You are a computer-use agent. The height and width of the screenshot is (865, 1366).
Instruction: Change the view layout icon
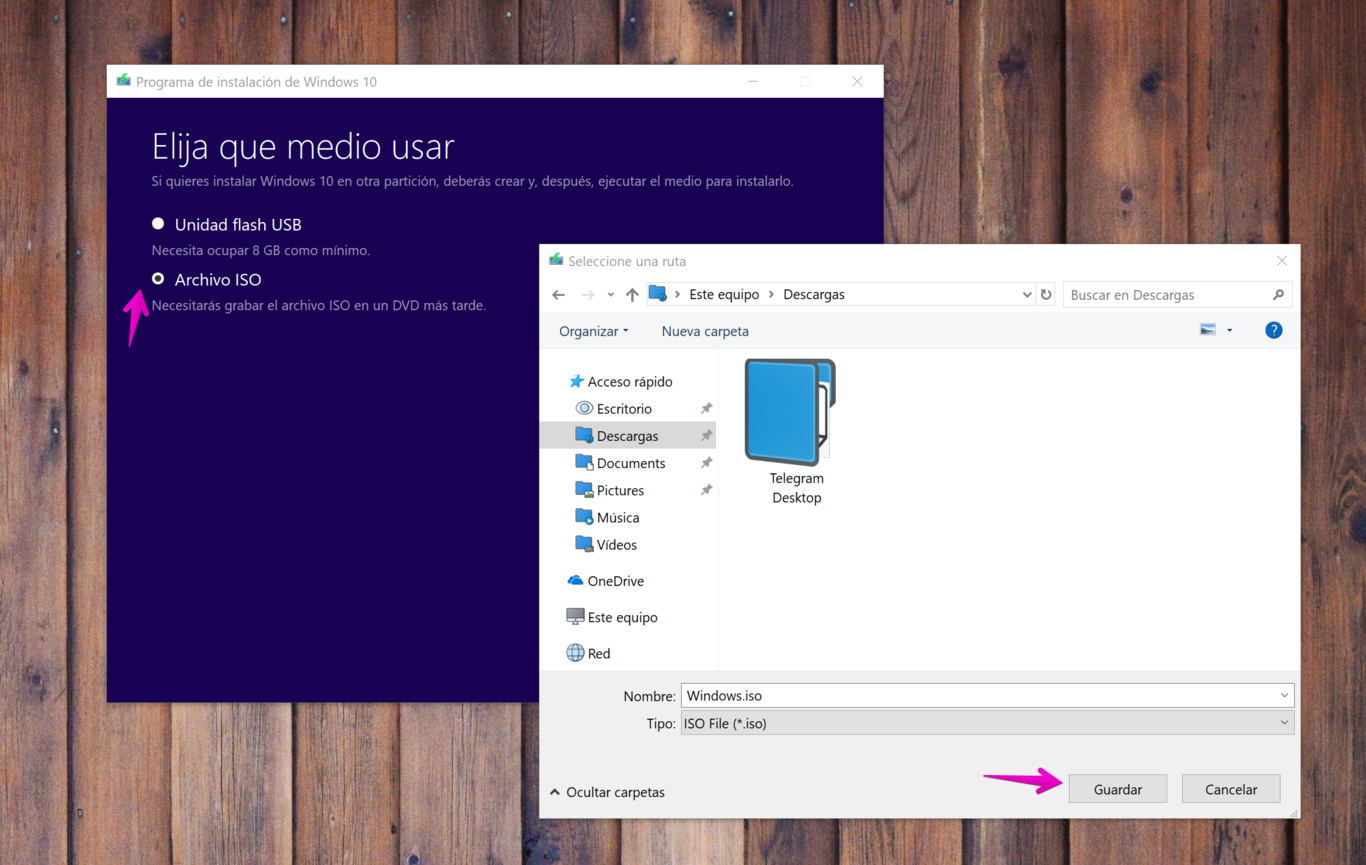click(x=1208, y=330)
